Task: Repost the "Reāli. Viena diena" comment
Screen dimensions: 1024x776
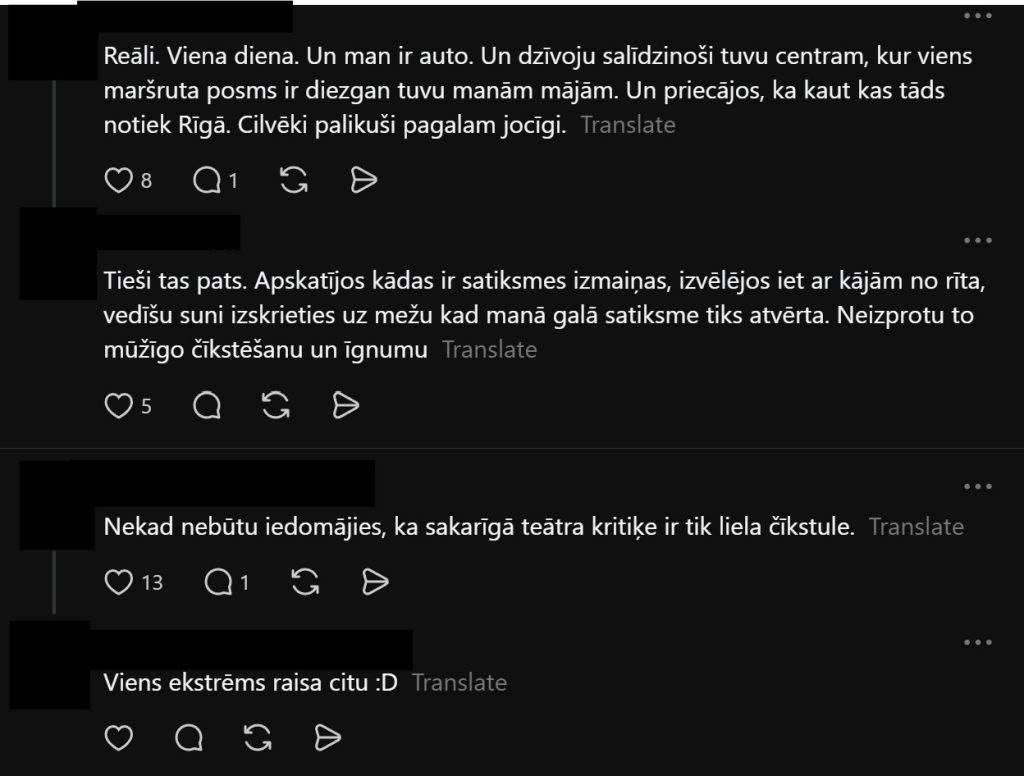Action: coord(294,180)
